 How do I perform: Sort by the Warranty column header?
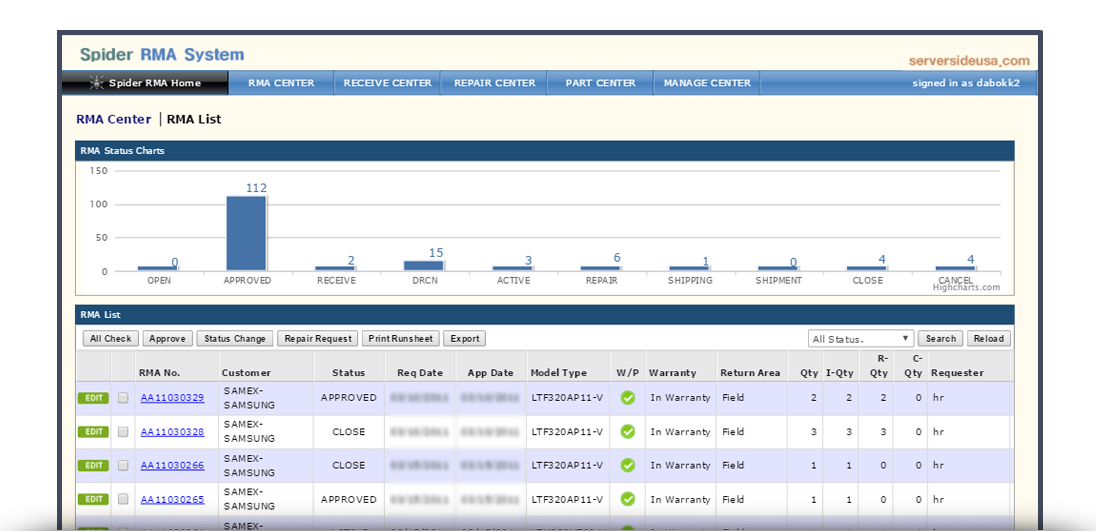pos(672,373)
